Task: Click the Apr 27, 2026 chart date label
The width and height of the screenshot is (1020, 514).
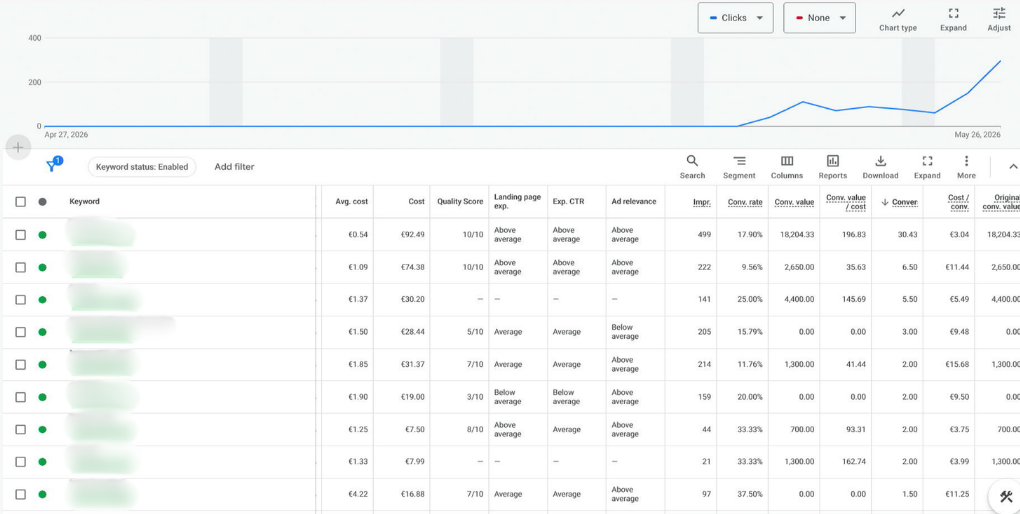Action: (x=66, y=135)
